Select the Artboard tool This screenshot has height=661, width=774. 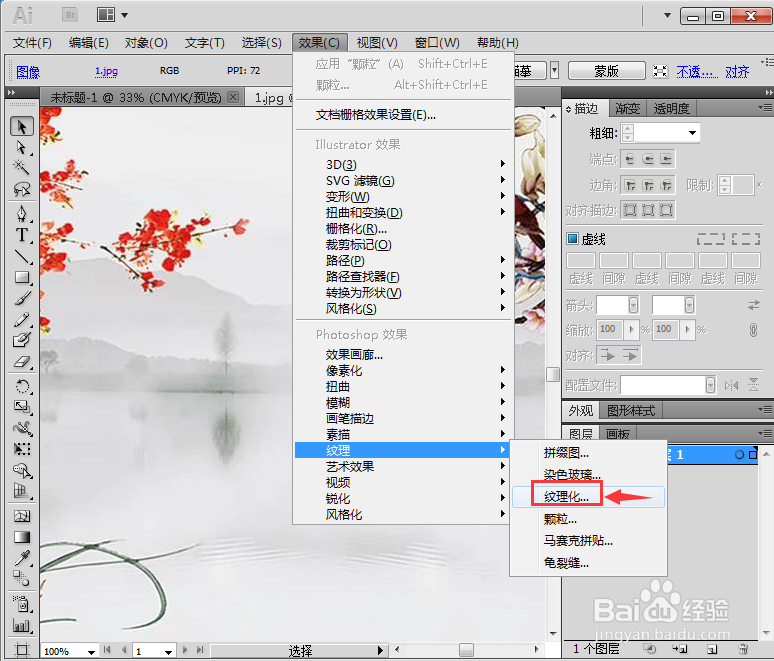tap(22, 650)
